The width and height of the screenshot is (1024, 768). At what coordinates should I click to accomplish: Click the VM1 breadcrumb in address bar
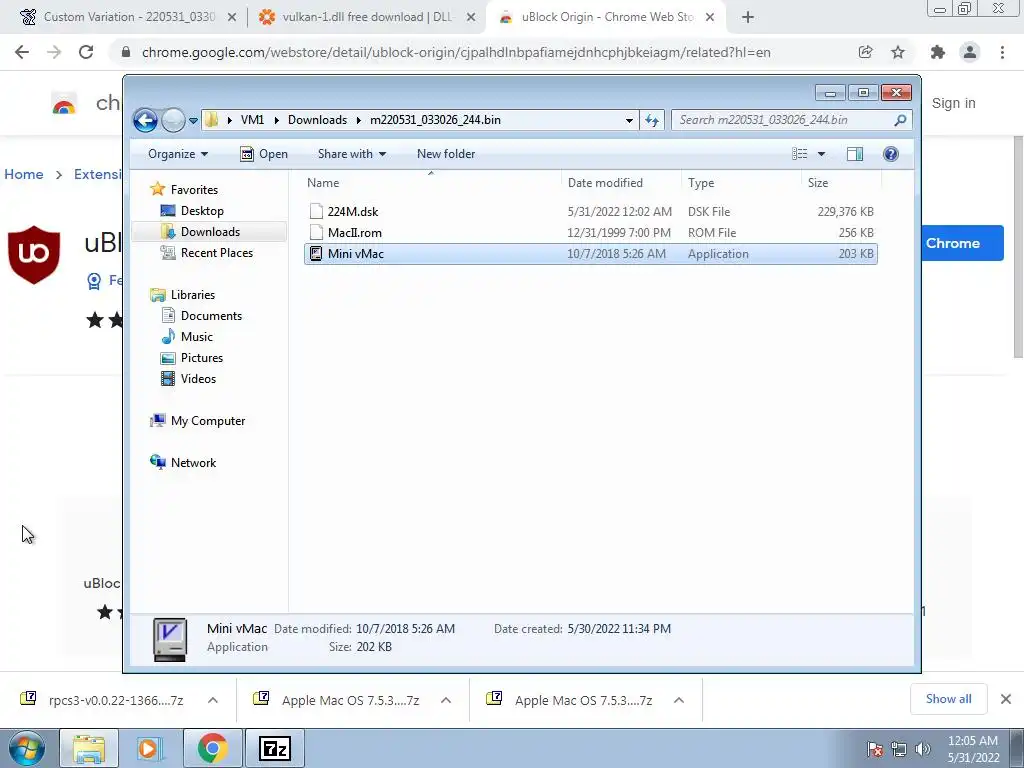[x=252, y=120]
